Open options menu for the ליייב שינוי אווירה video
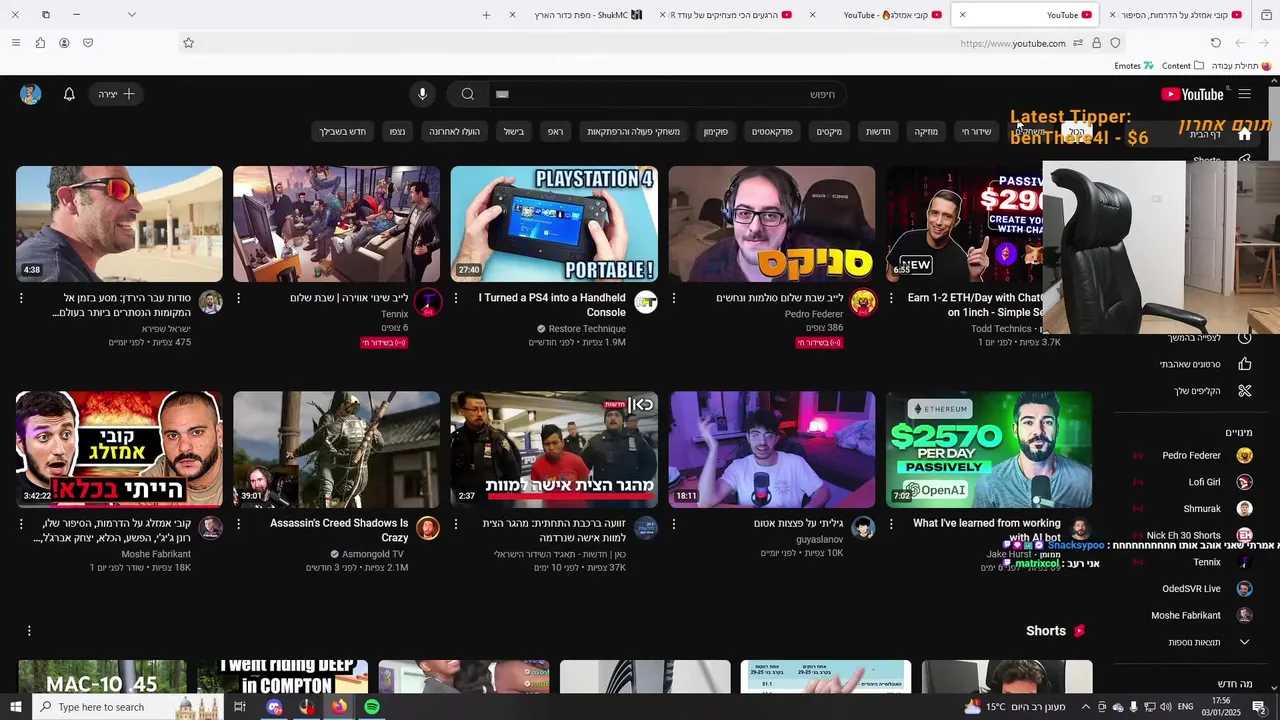The image size is (1280, 720). tap(238, 298)
